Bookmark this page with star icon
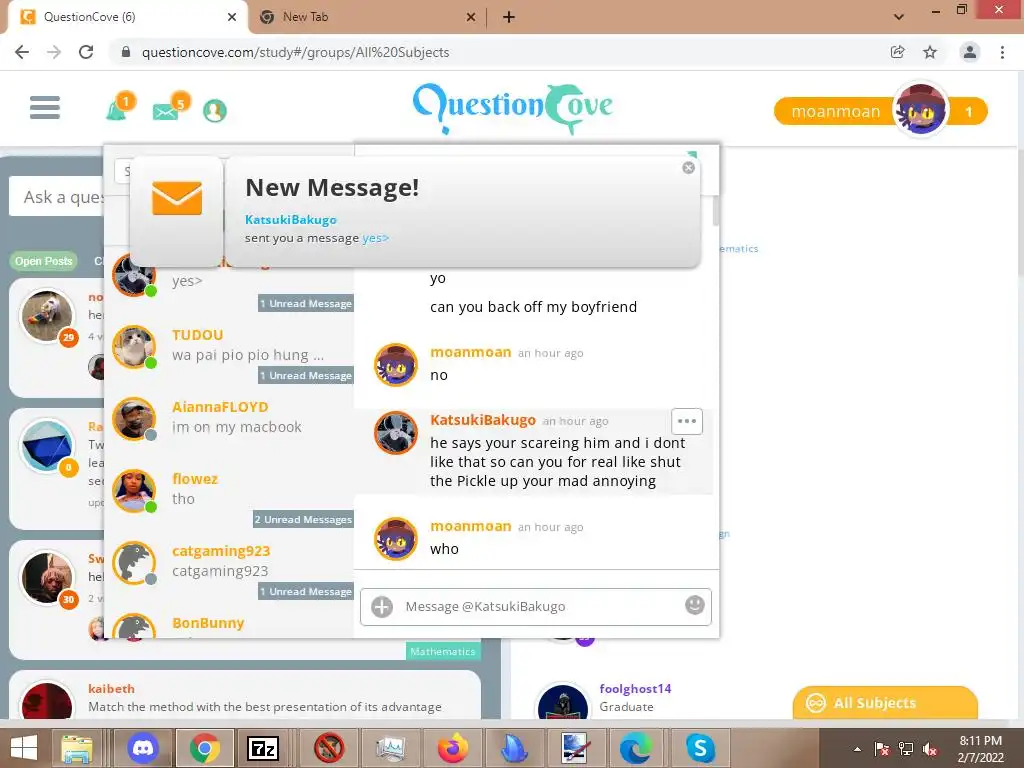 tap(930, 52)
